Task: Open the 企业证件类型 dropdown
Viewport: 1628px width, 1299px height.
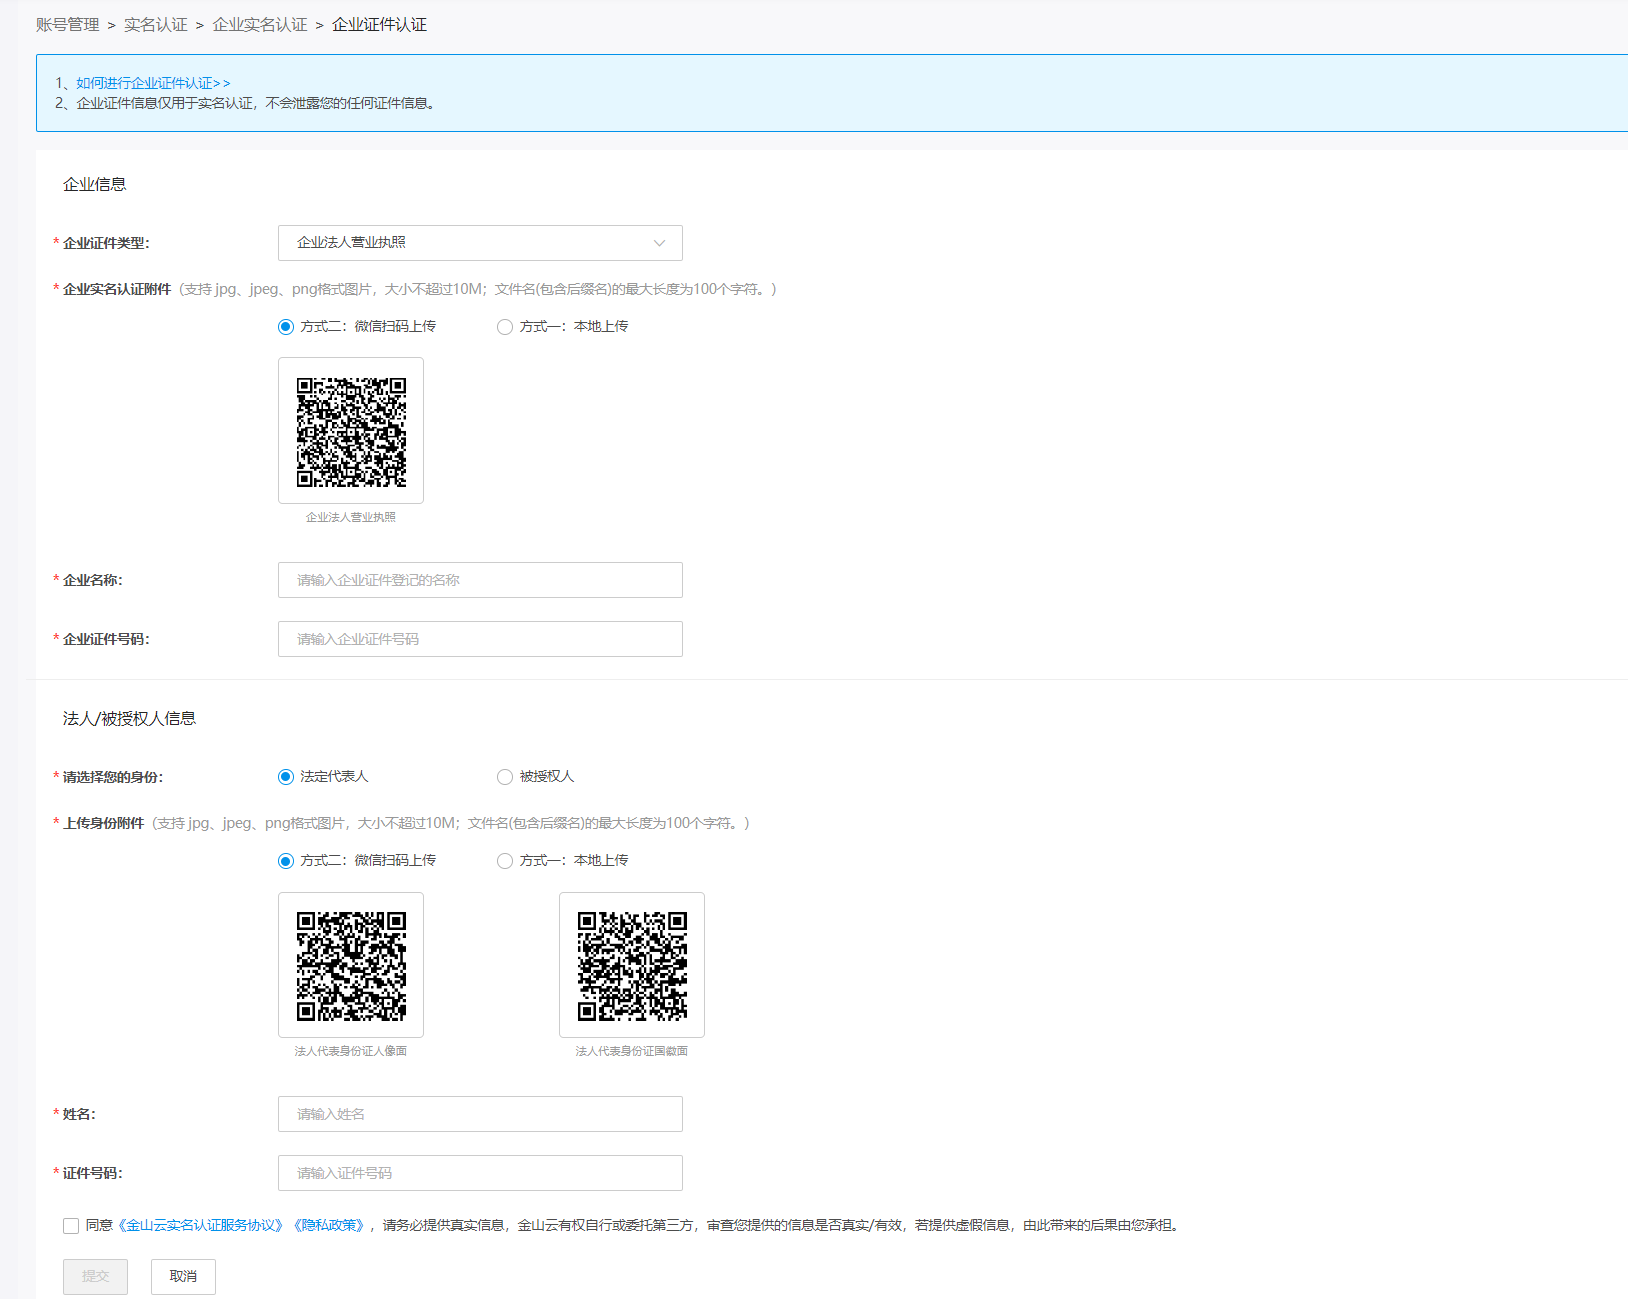Action: tap(480, 243)
